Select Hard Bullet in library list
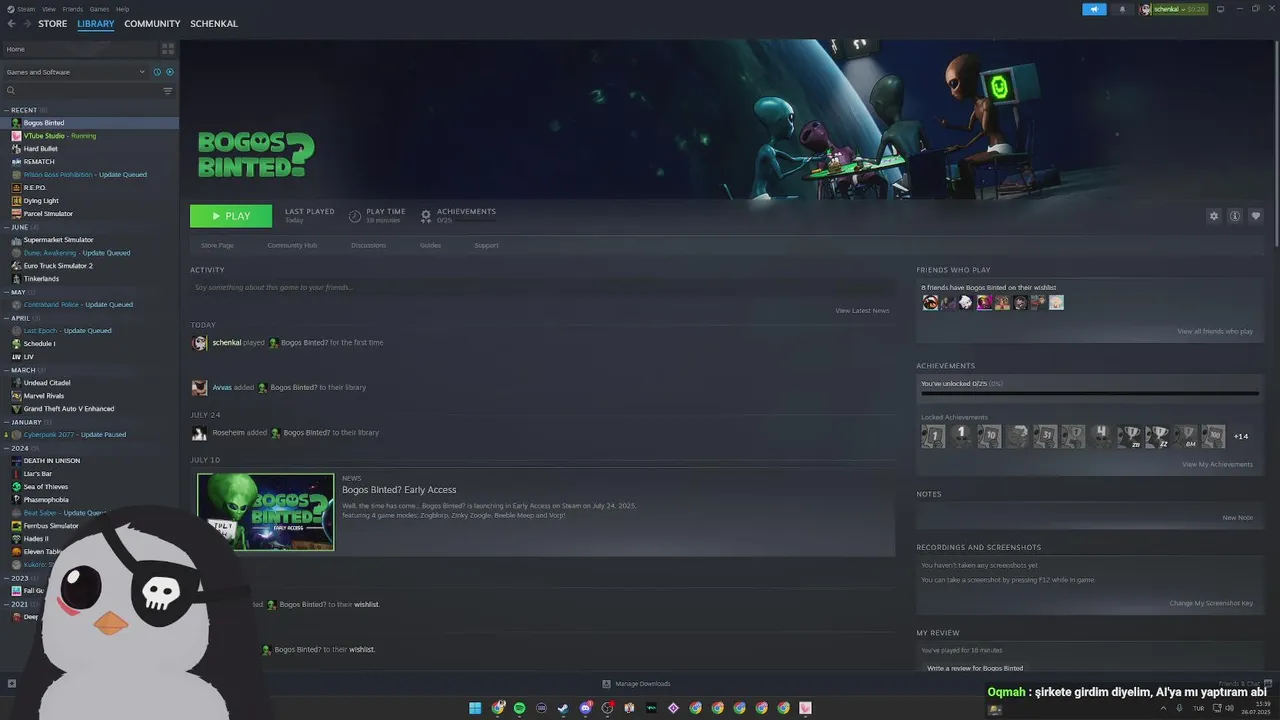 pyautogui.click(x=89, y=149)
